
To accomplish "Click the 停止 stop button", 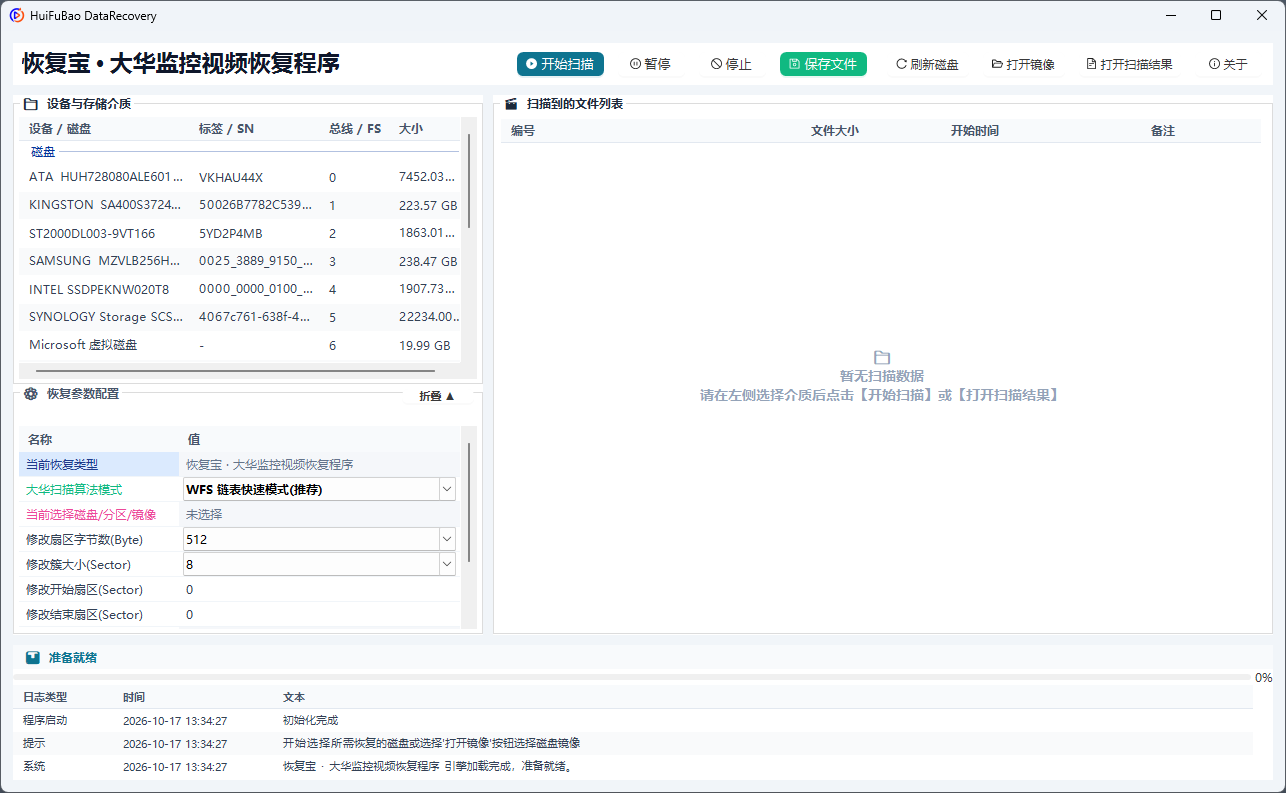I will 731,64.
